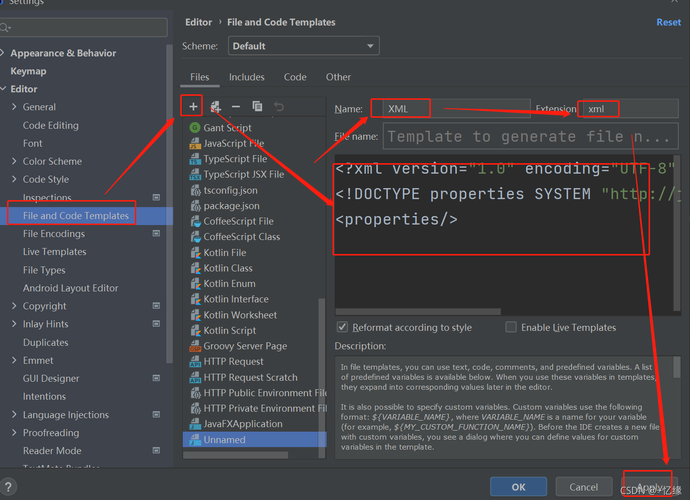
Task: Select the Kotlin Class template icon
Action: pos(195,268)
